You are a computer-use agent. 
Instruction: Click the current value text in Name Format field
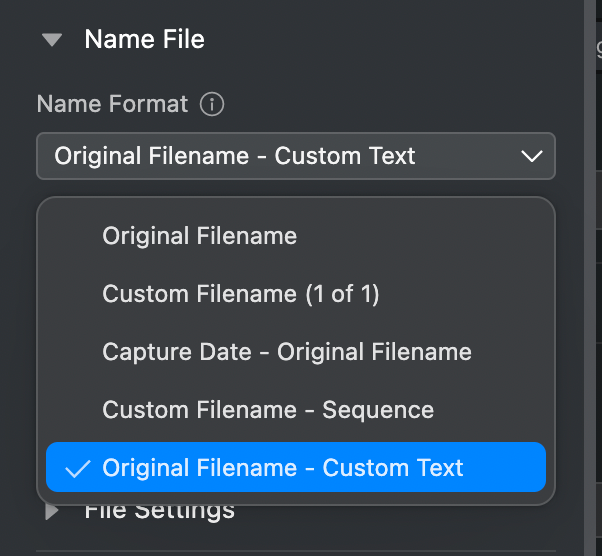coord(235,156)
